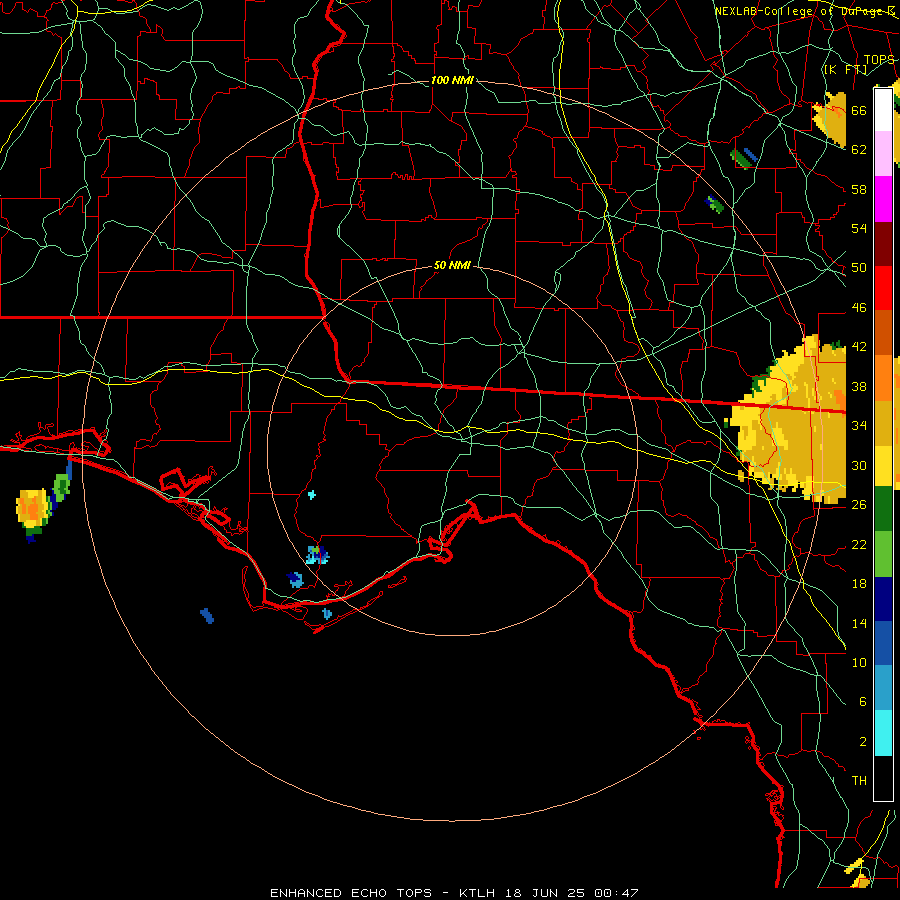Click the light pink swatch in the color bar
Viewport: 900px width, 900px height.
click(883, 153)
